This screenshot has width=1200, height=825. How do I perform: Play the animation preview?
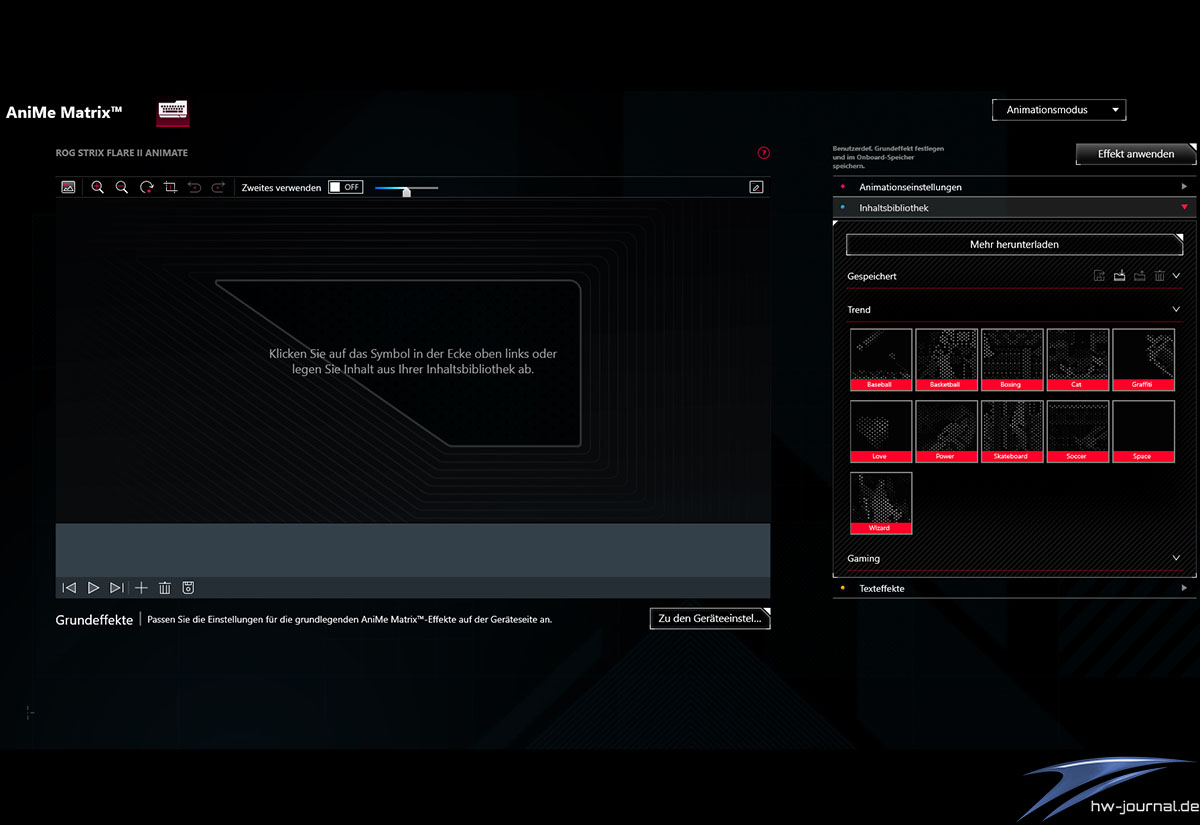[x=93, y=588]
